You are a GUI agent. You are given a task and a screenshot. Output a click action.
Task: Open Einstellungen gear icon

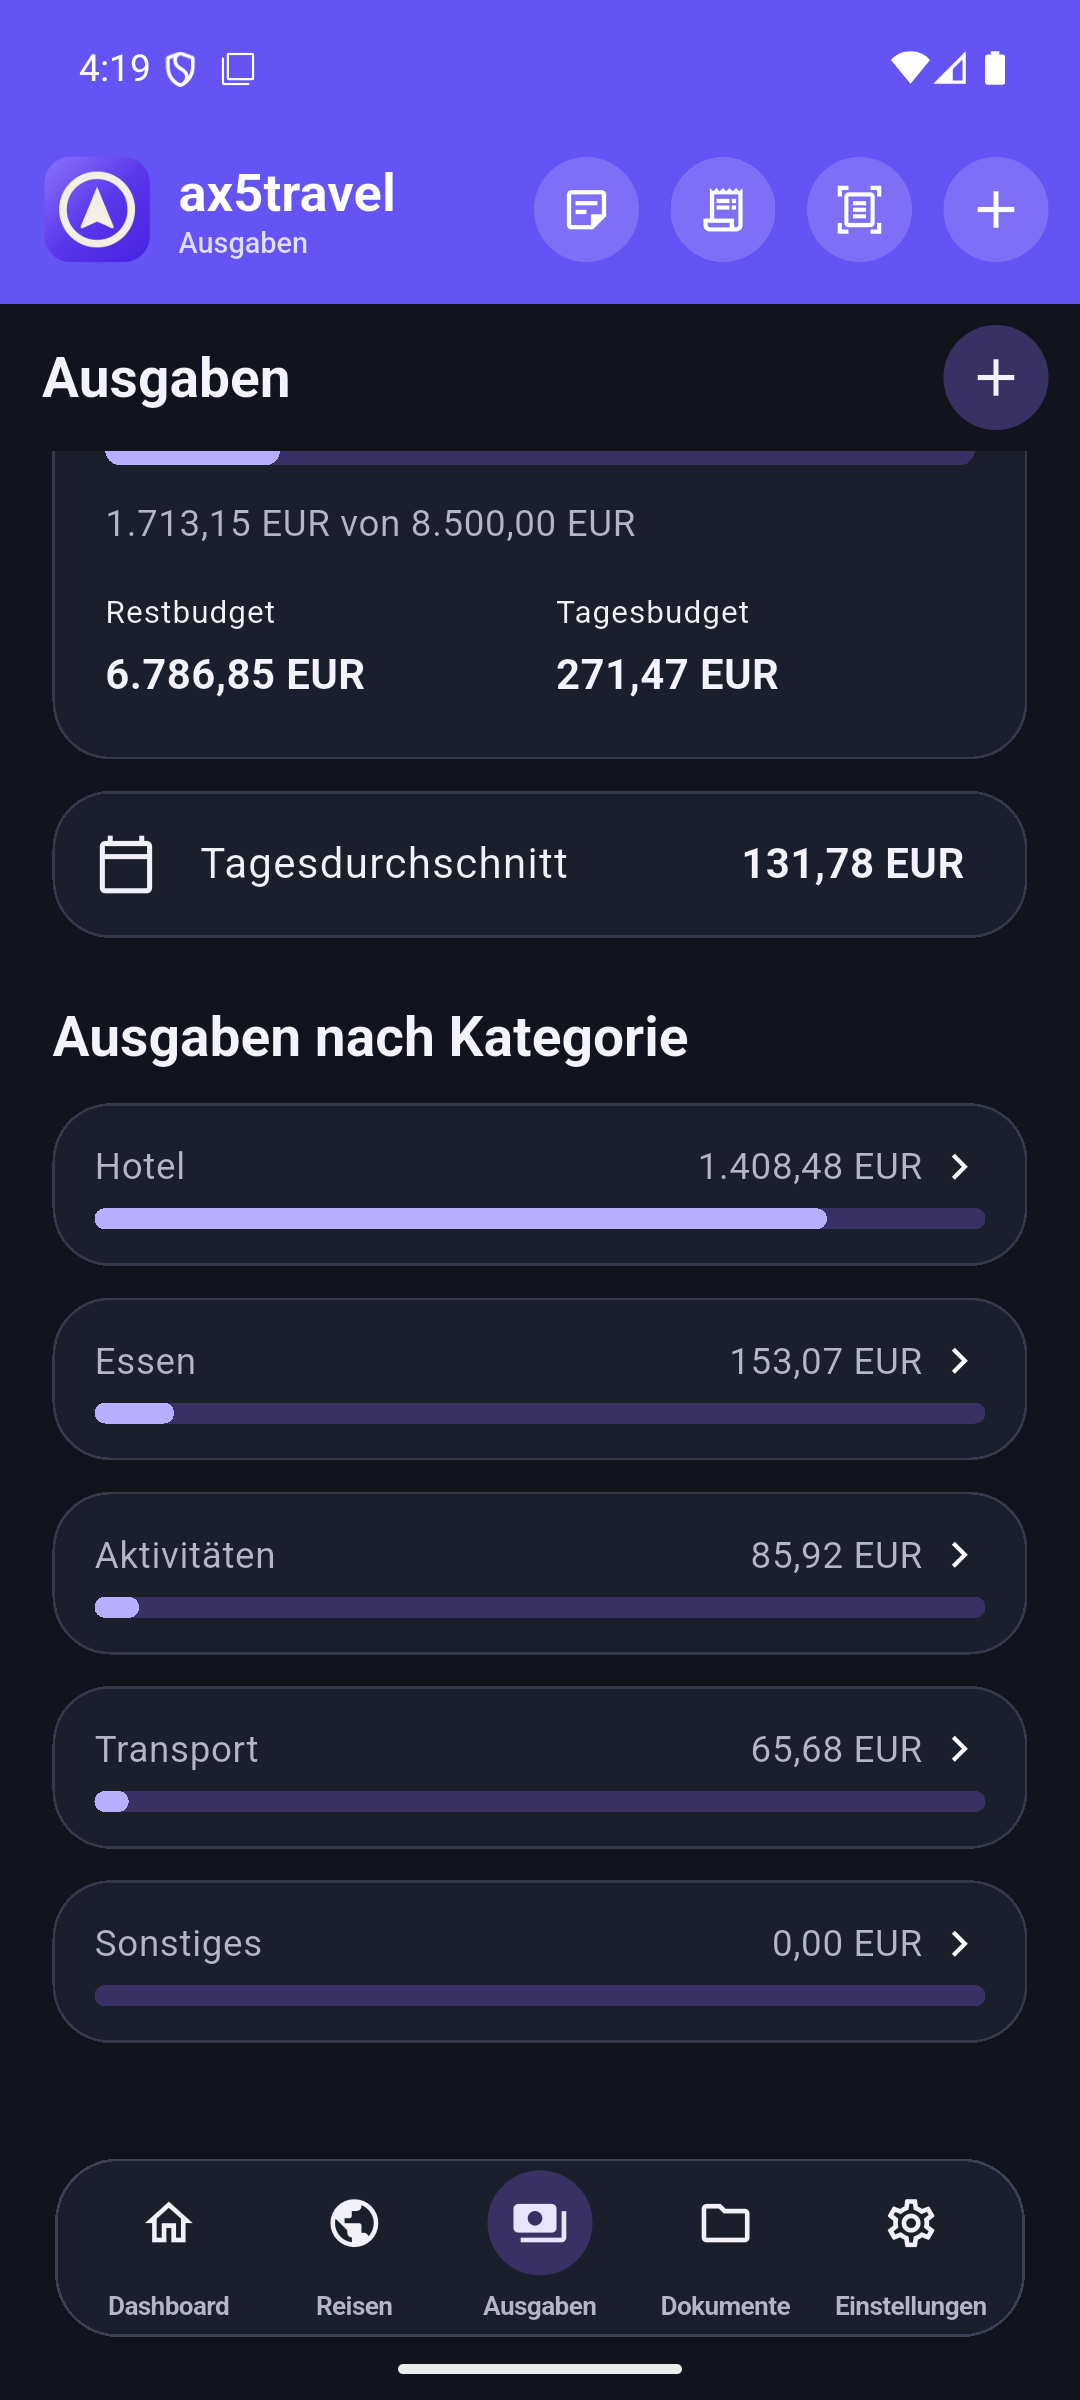(911, 2223)
